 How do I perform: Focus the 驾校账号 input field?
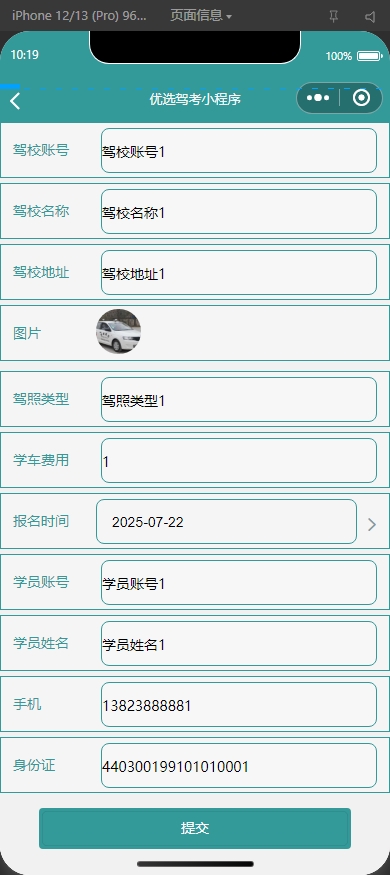coord(239,151)
